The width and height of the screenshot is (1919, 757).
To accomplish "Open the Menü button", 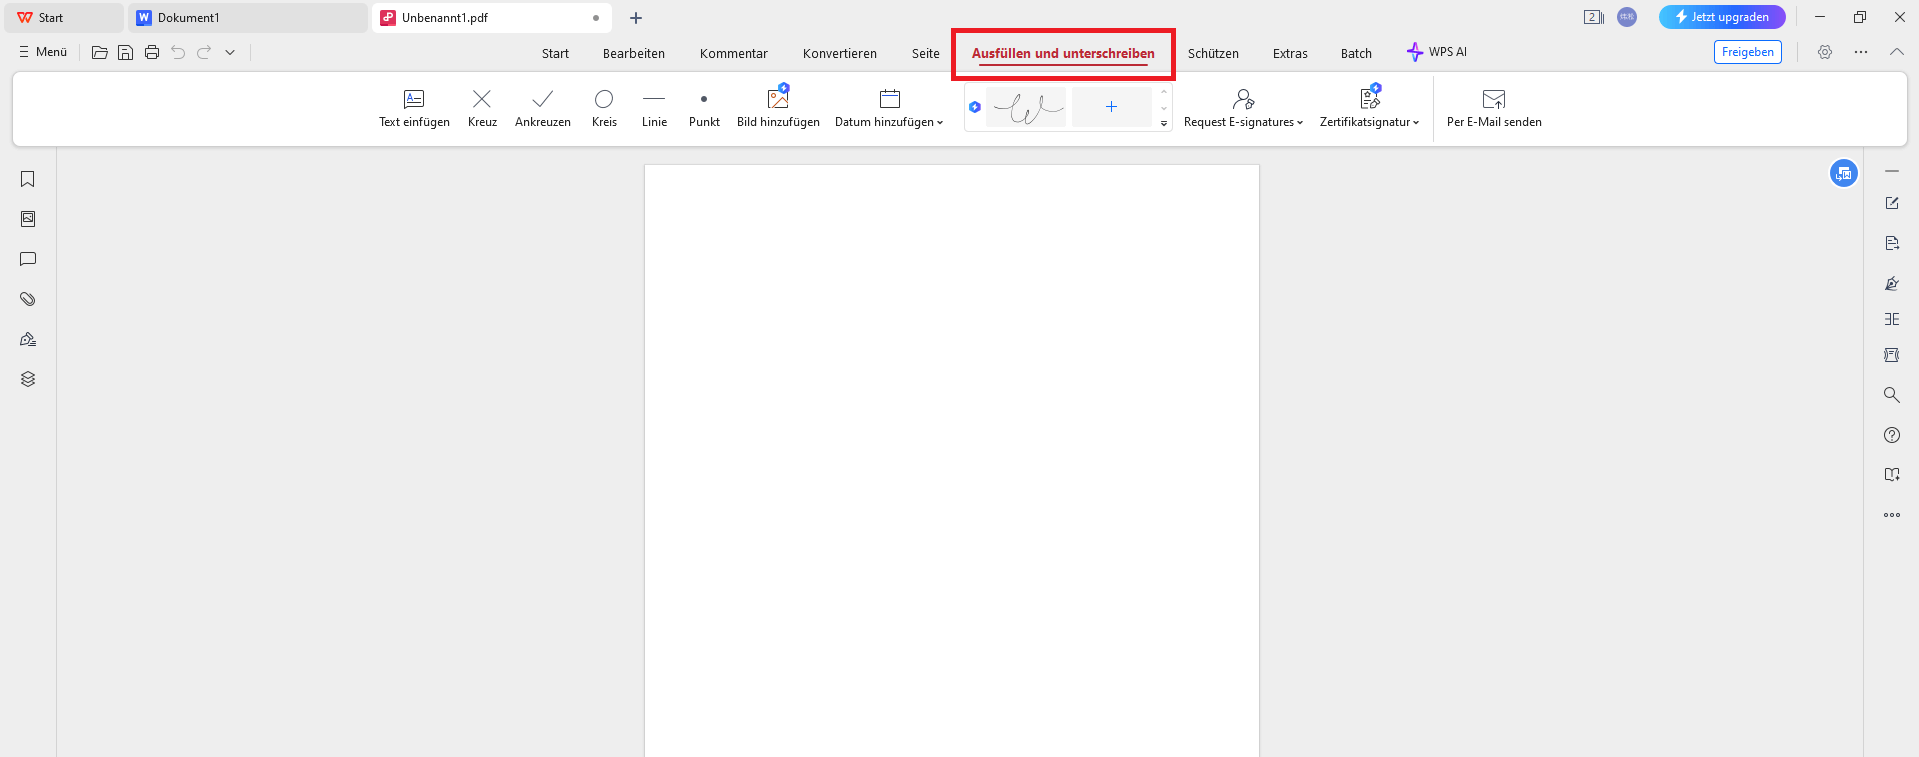I will [x=43, y=52].
